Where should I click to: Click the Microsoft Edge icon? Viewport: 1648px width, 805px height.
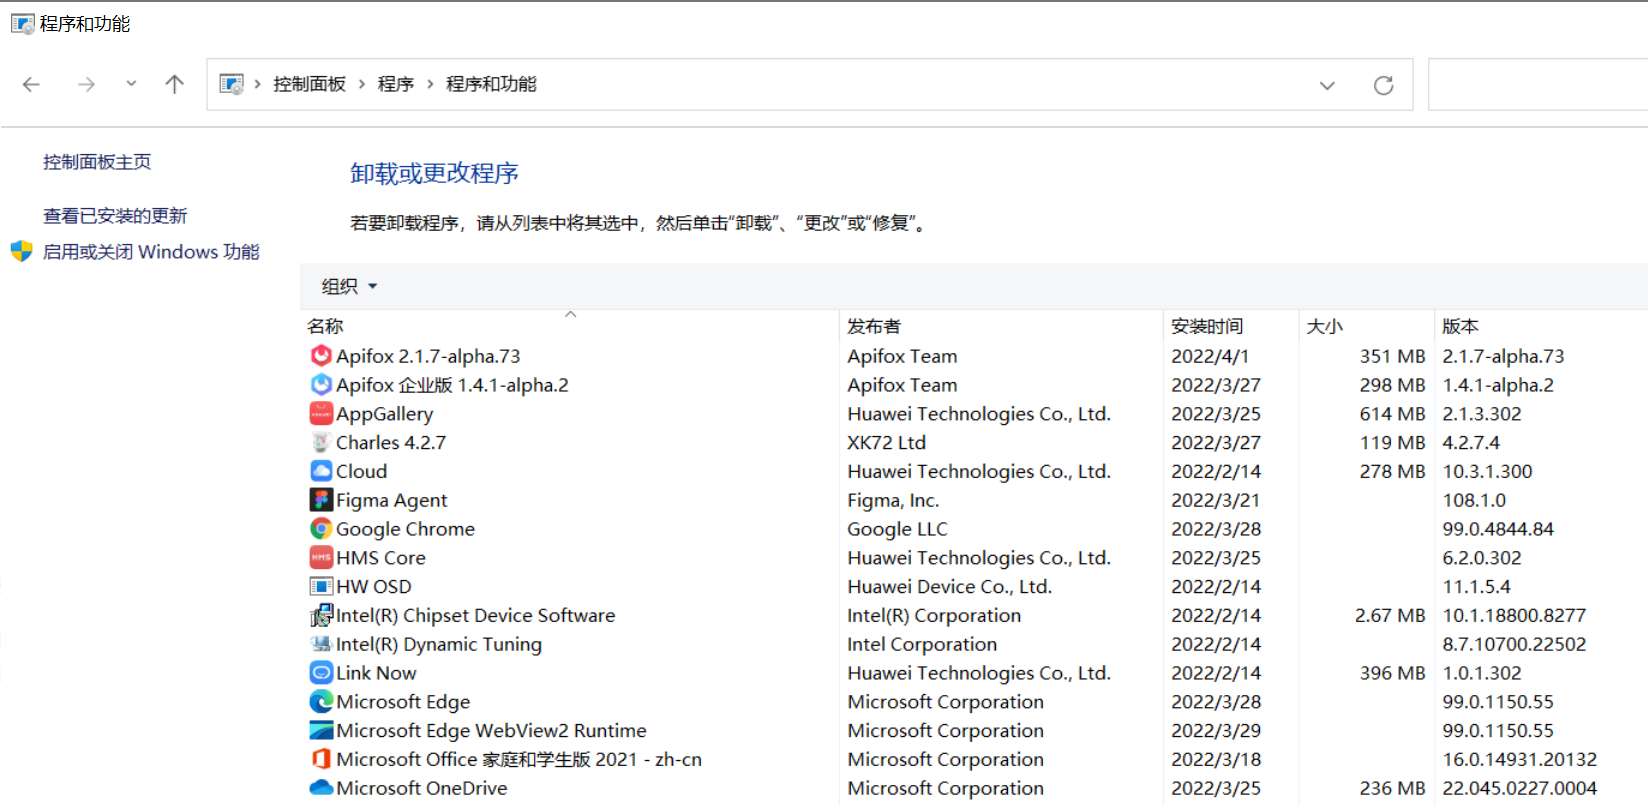tap(321, 702)
